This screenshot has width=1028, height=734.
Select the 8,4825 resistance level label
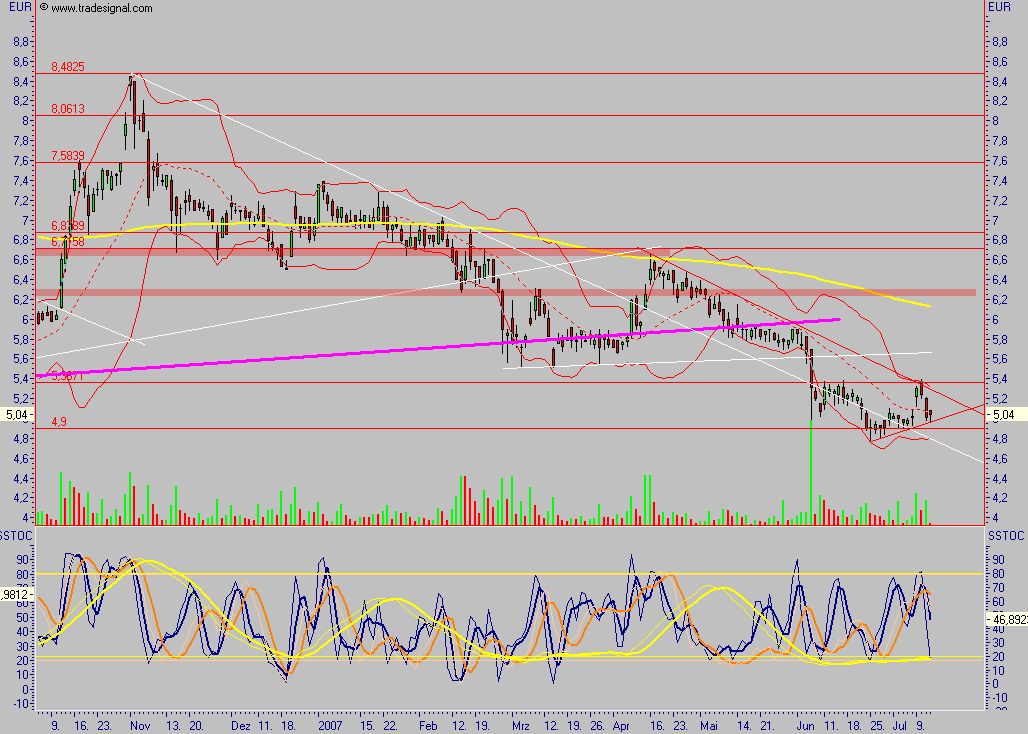coord(67,67)
